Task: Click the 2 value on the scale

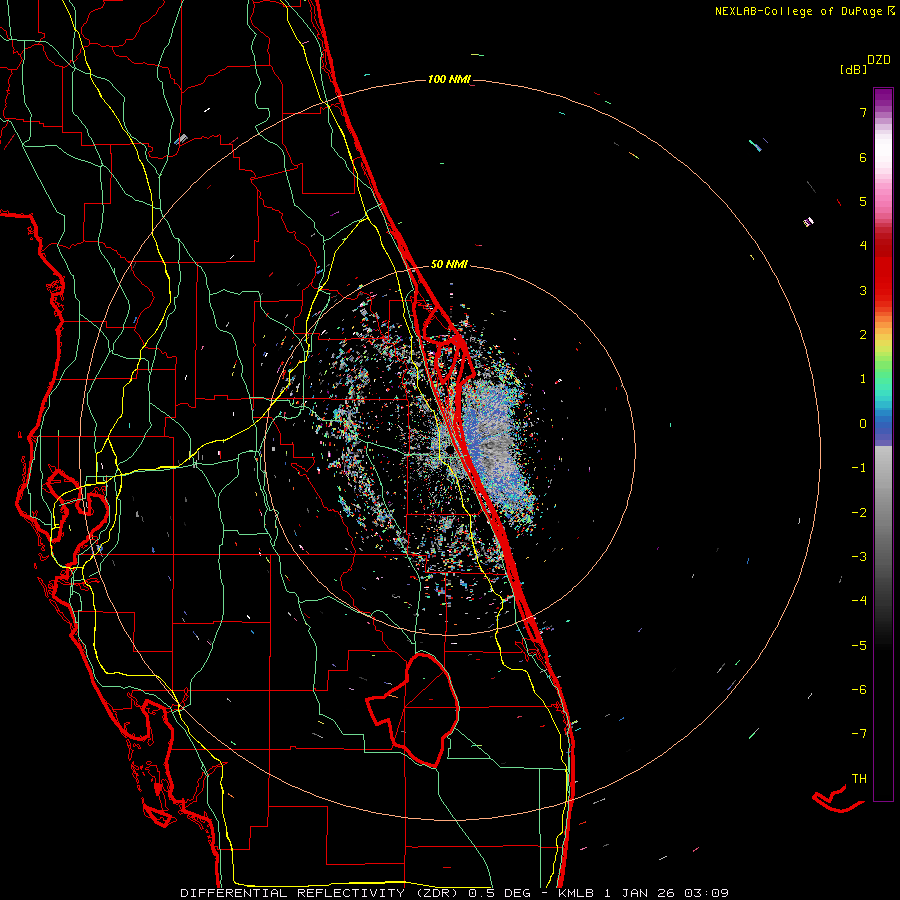Action: coord(863,335)
